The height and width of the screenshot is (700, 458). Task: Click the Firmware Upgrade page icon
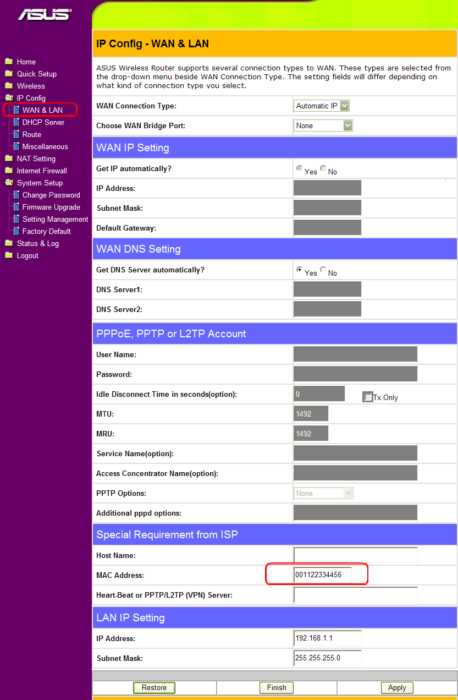point(16,207)
